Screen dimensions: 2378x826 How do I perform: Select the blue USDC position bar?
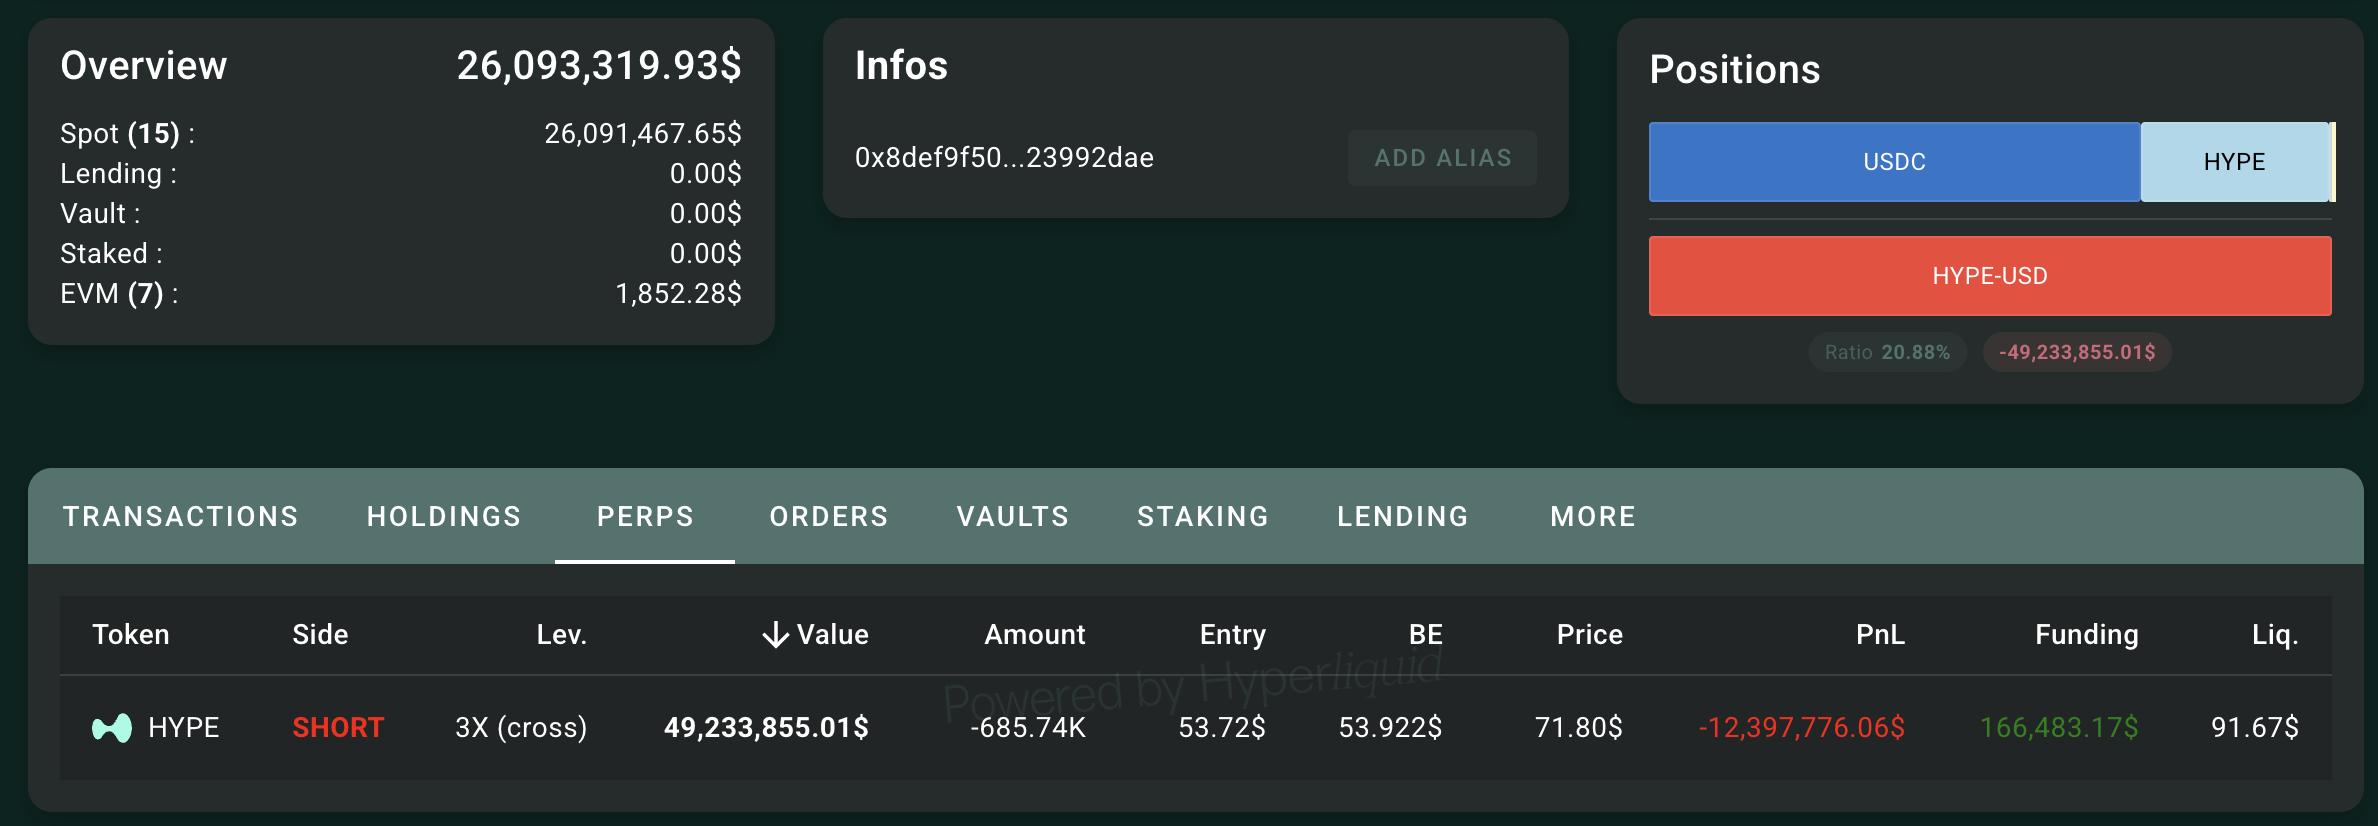point(1894,162)
